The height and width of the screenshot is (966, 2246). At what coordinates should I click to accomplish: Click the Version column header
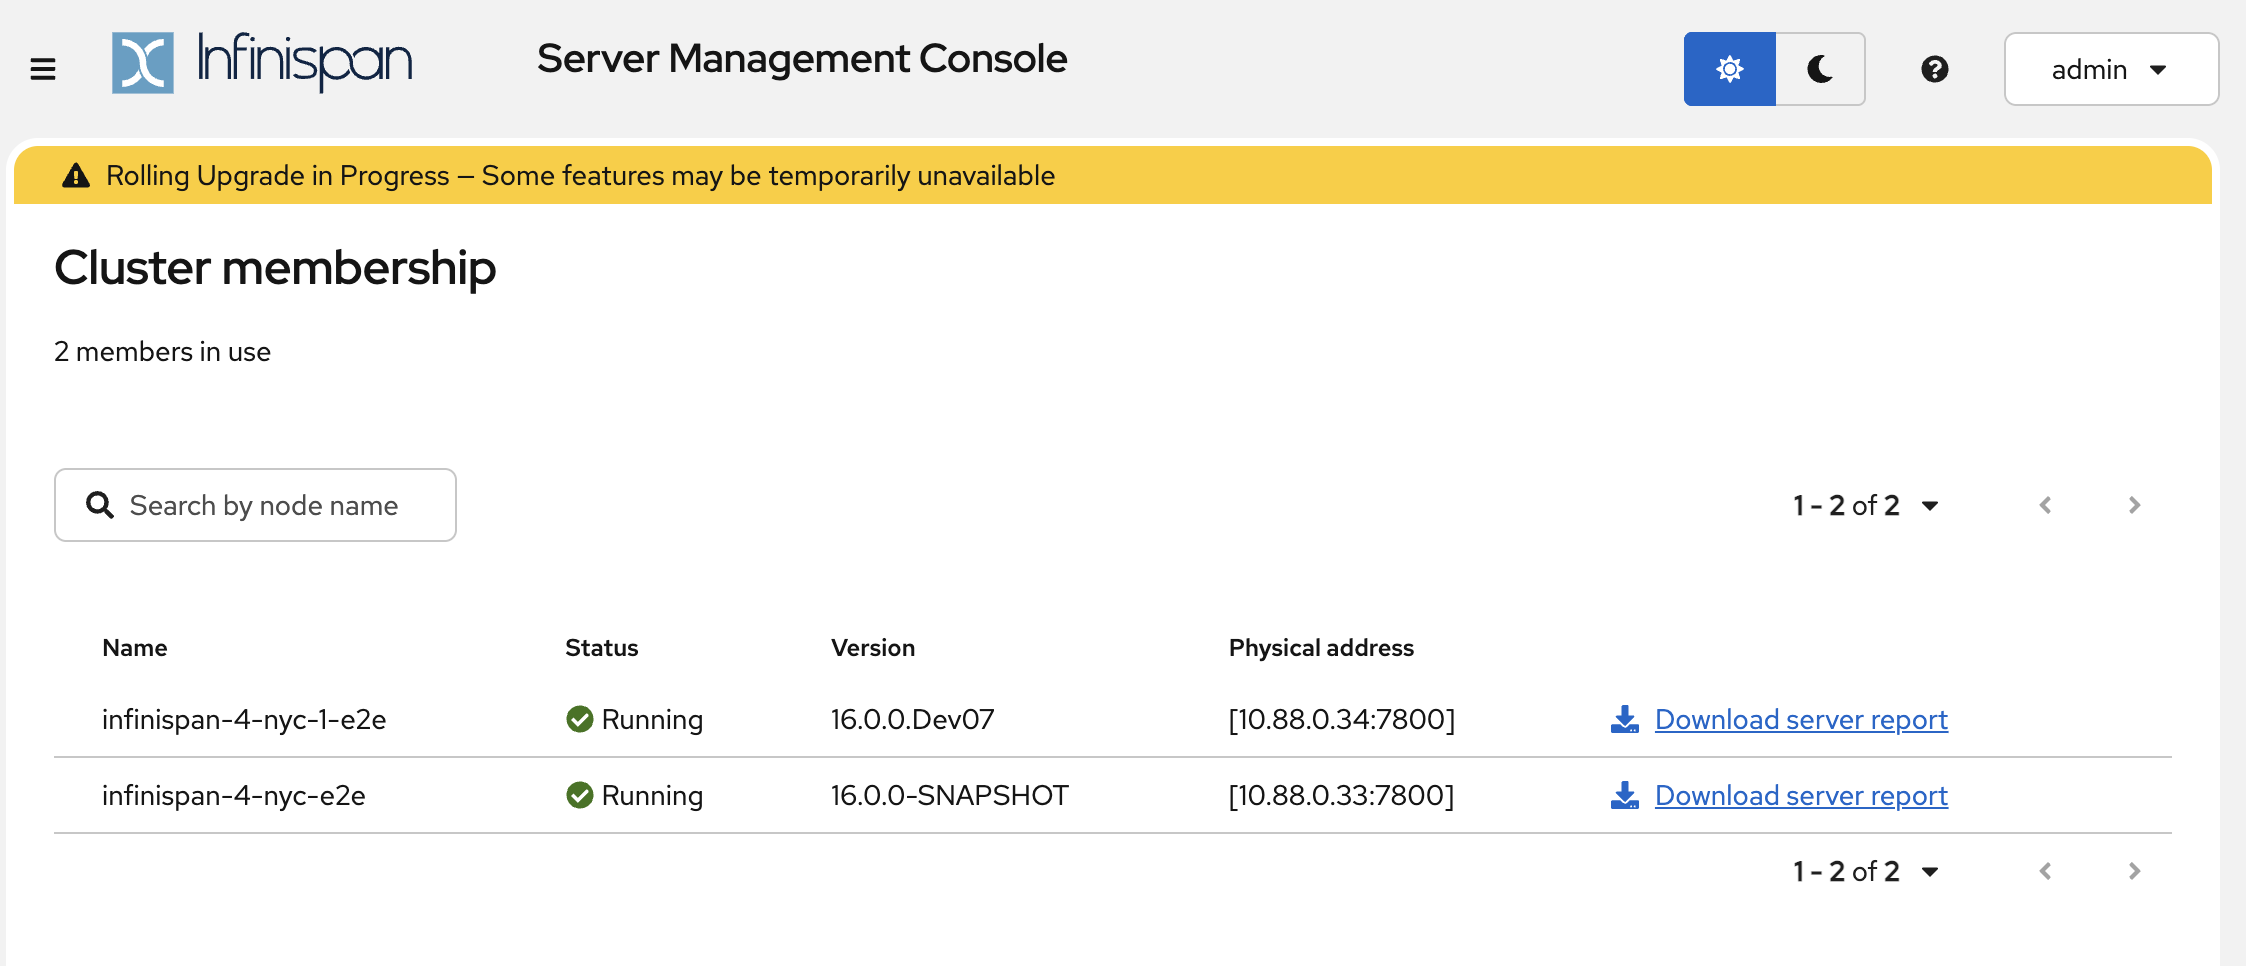click(x=872, y=647)
